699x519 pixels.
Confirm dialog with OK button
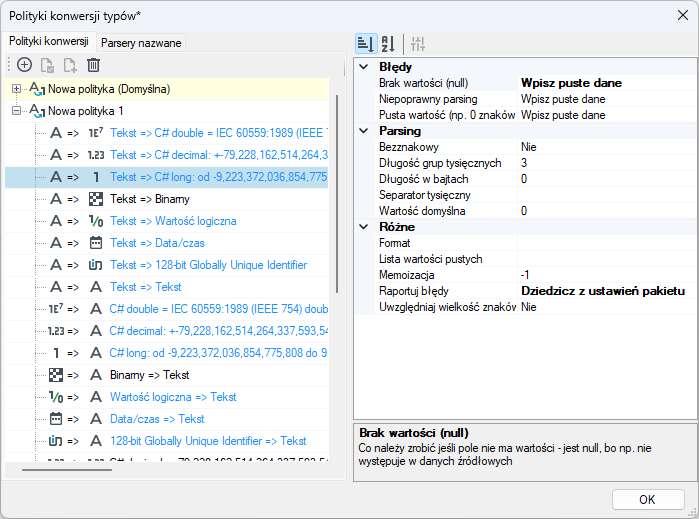tap(648, 499)
